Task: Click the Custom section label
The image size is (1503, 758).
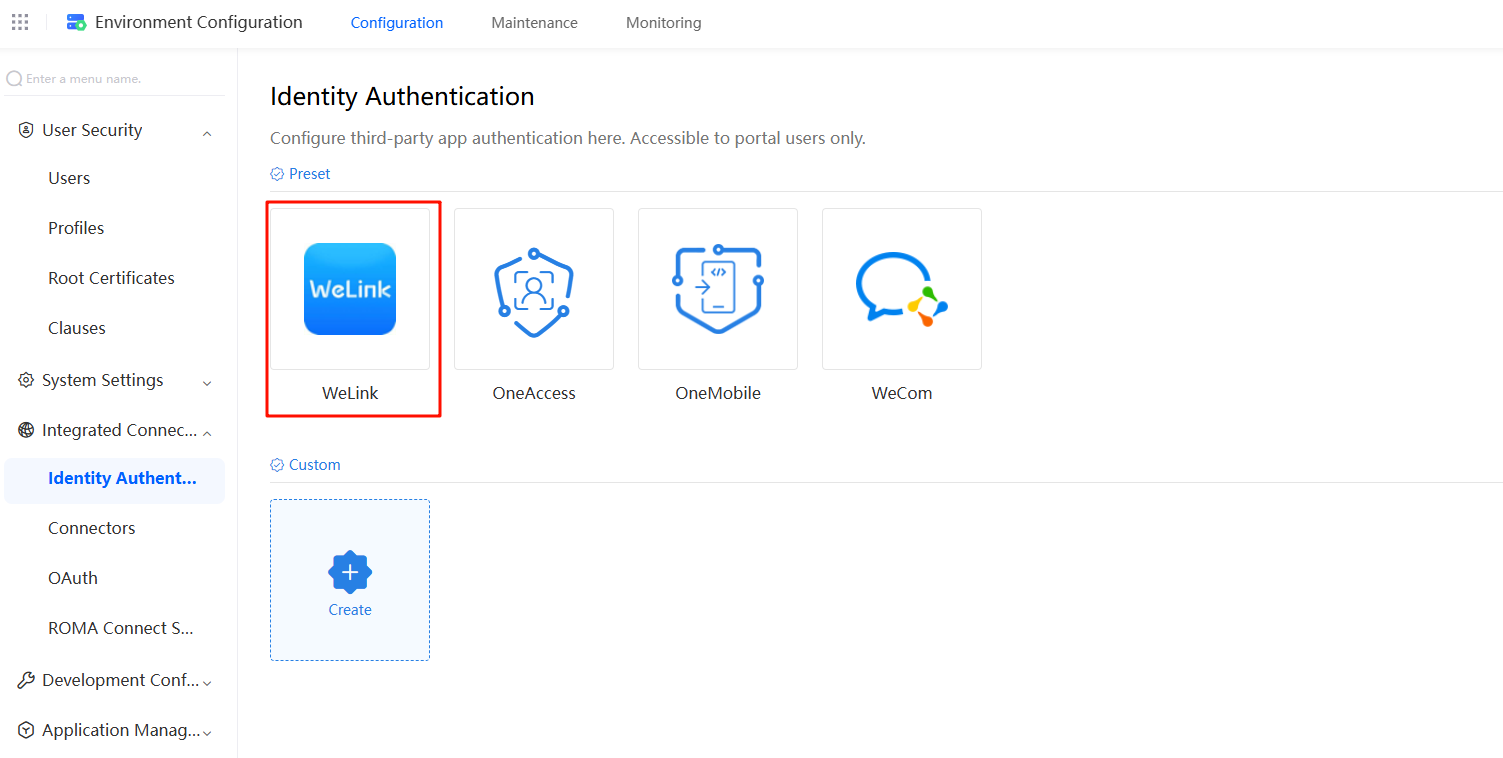Action: point(315,465)
